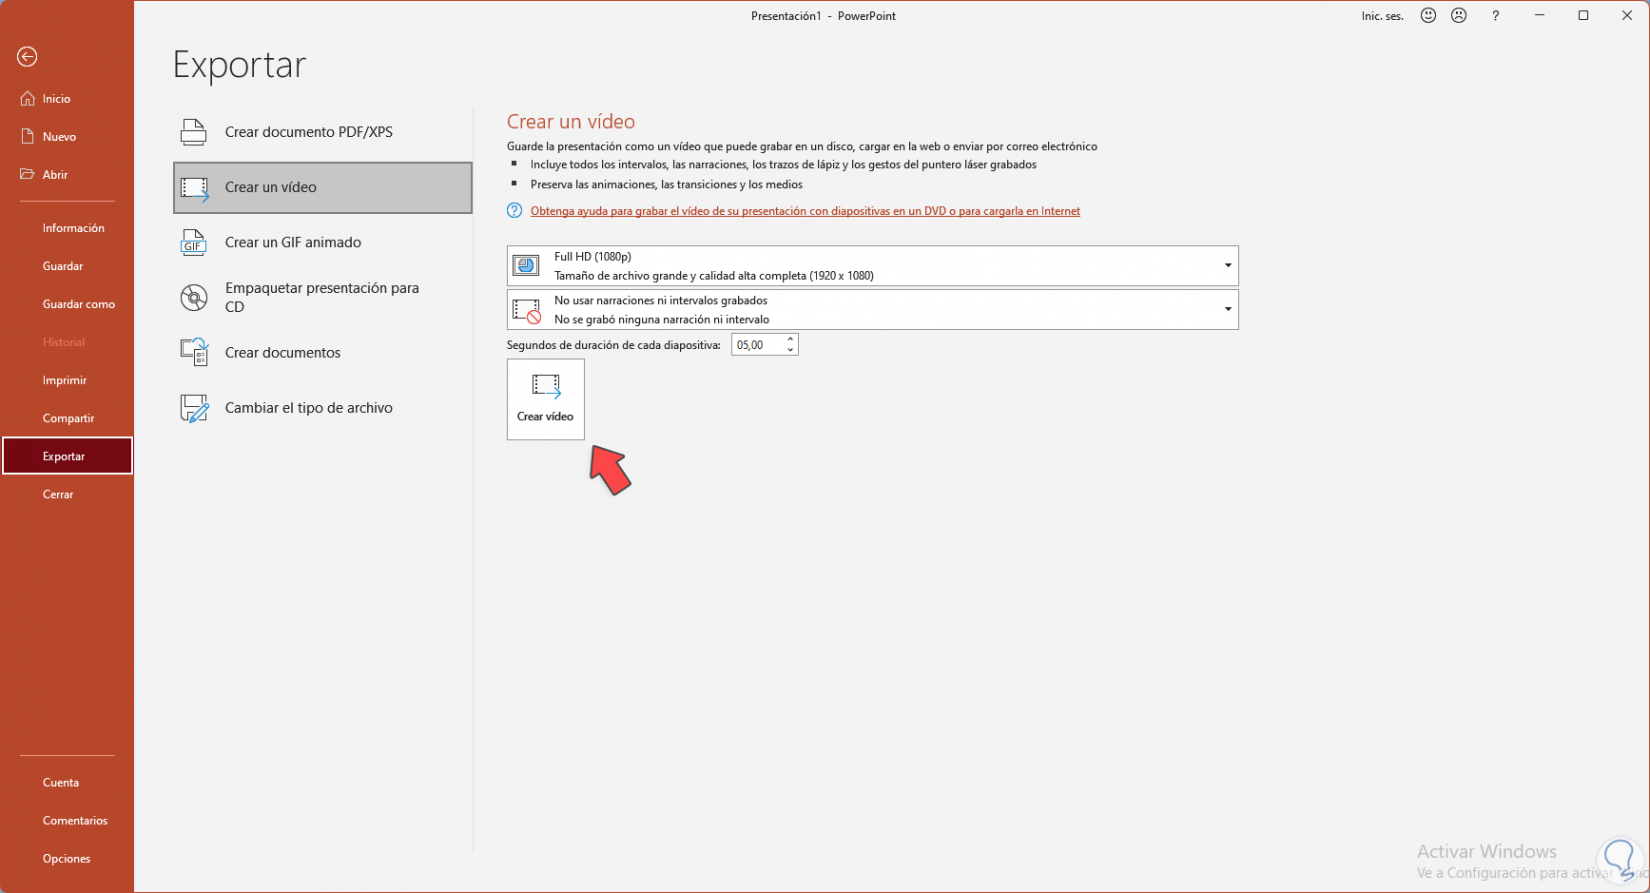Open the narration and timings dropdown
The width and height of the screenshot is (1650, 893).
[873, 310]
